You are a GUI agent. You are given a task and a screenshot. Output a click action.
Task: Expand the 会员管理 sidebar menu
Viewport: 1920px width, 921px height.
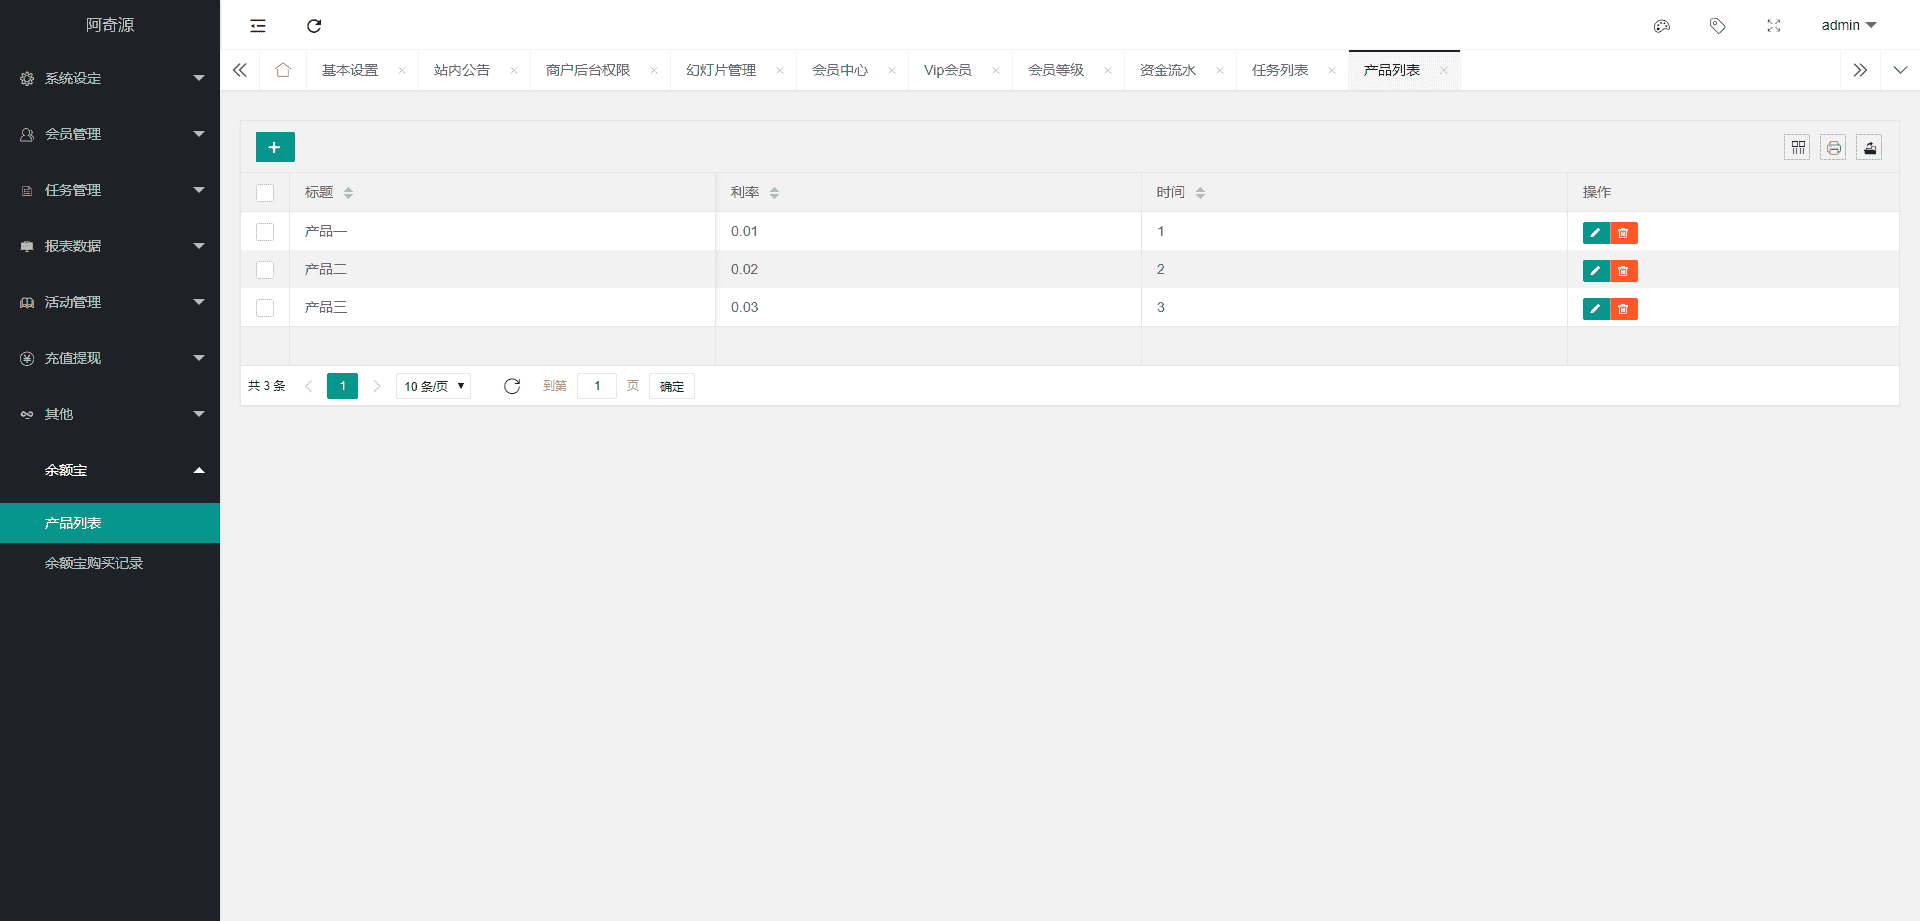(110, 134)
